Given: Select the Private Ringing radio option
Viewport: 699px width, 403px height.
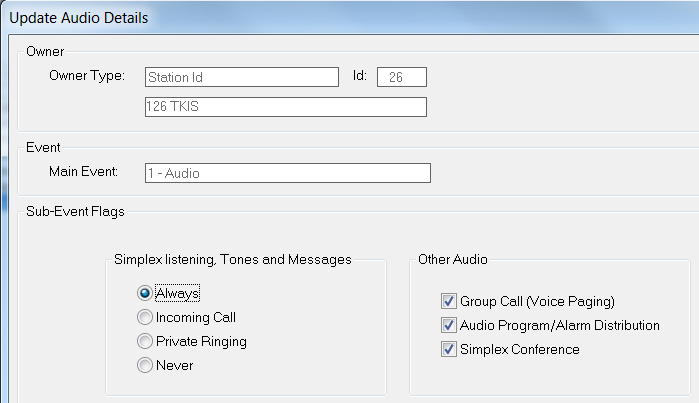Looking at the screenshot, I should click(x=146, y=341).
